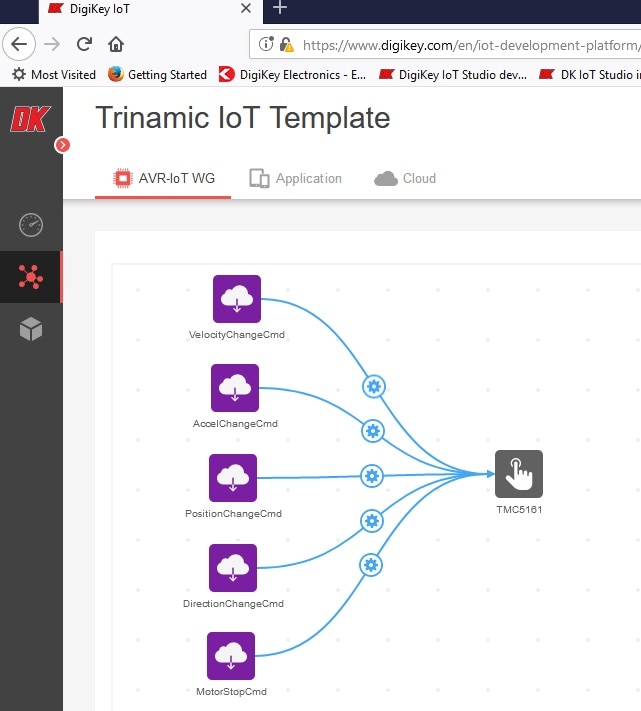
Task: Expand the sidebar with red arrow
Action: coord(63,145)
